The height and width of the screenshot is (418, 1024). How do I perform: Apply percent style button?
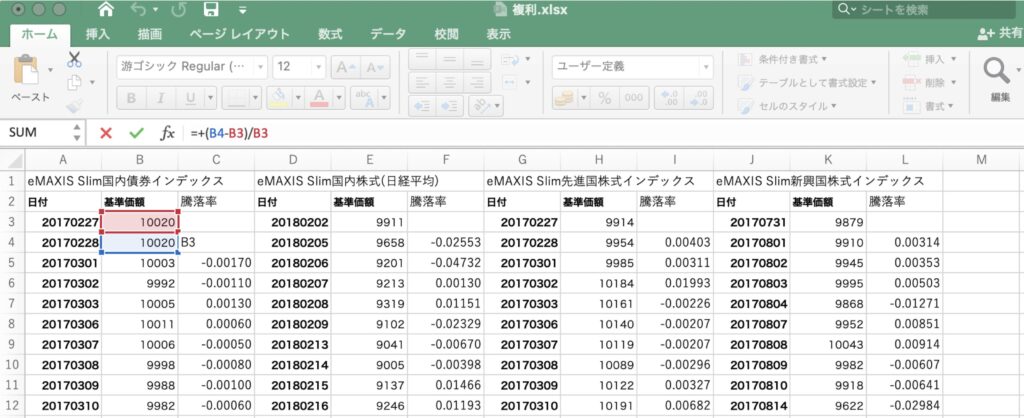coord(605,98)
